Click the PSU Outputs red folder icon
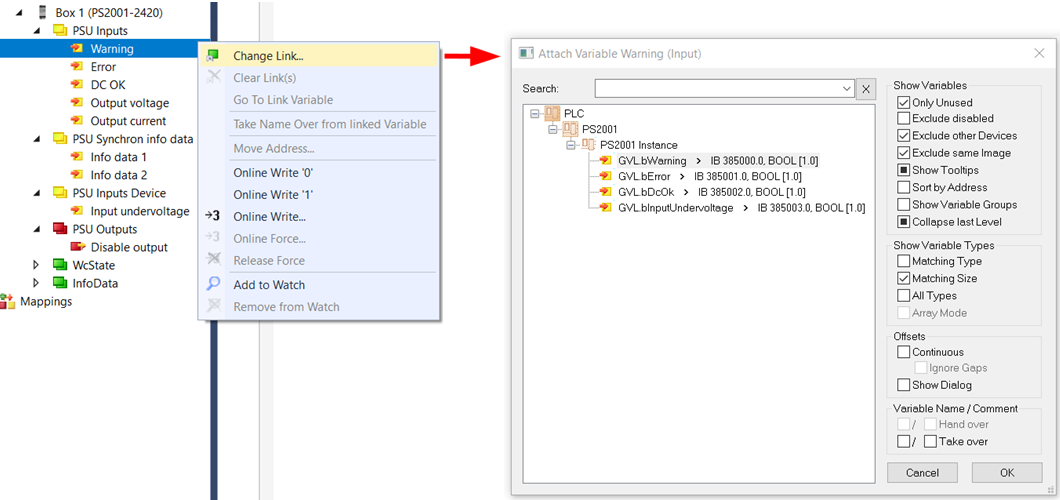1060x500 pixels. (x=60, y=229)
